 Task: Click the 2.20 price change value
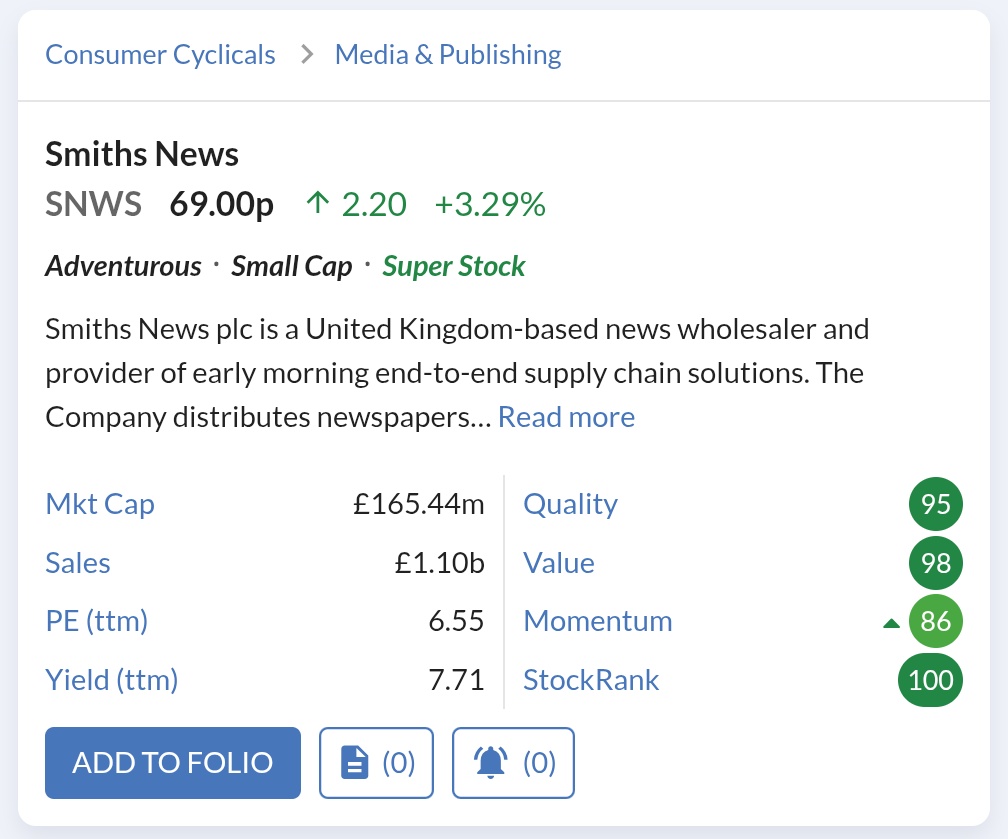(374, 204)
